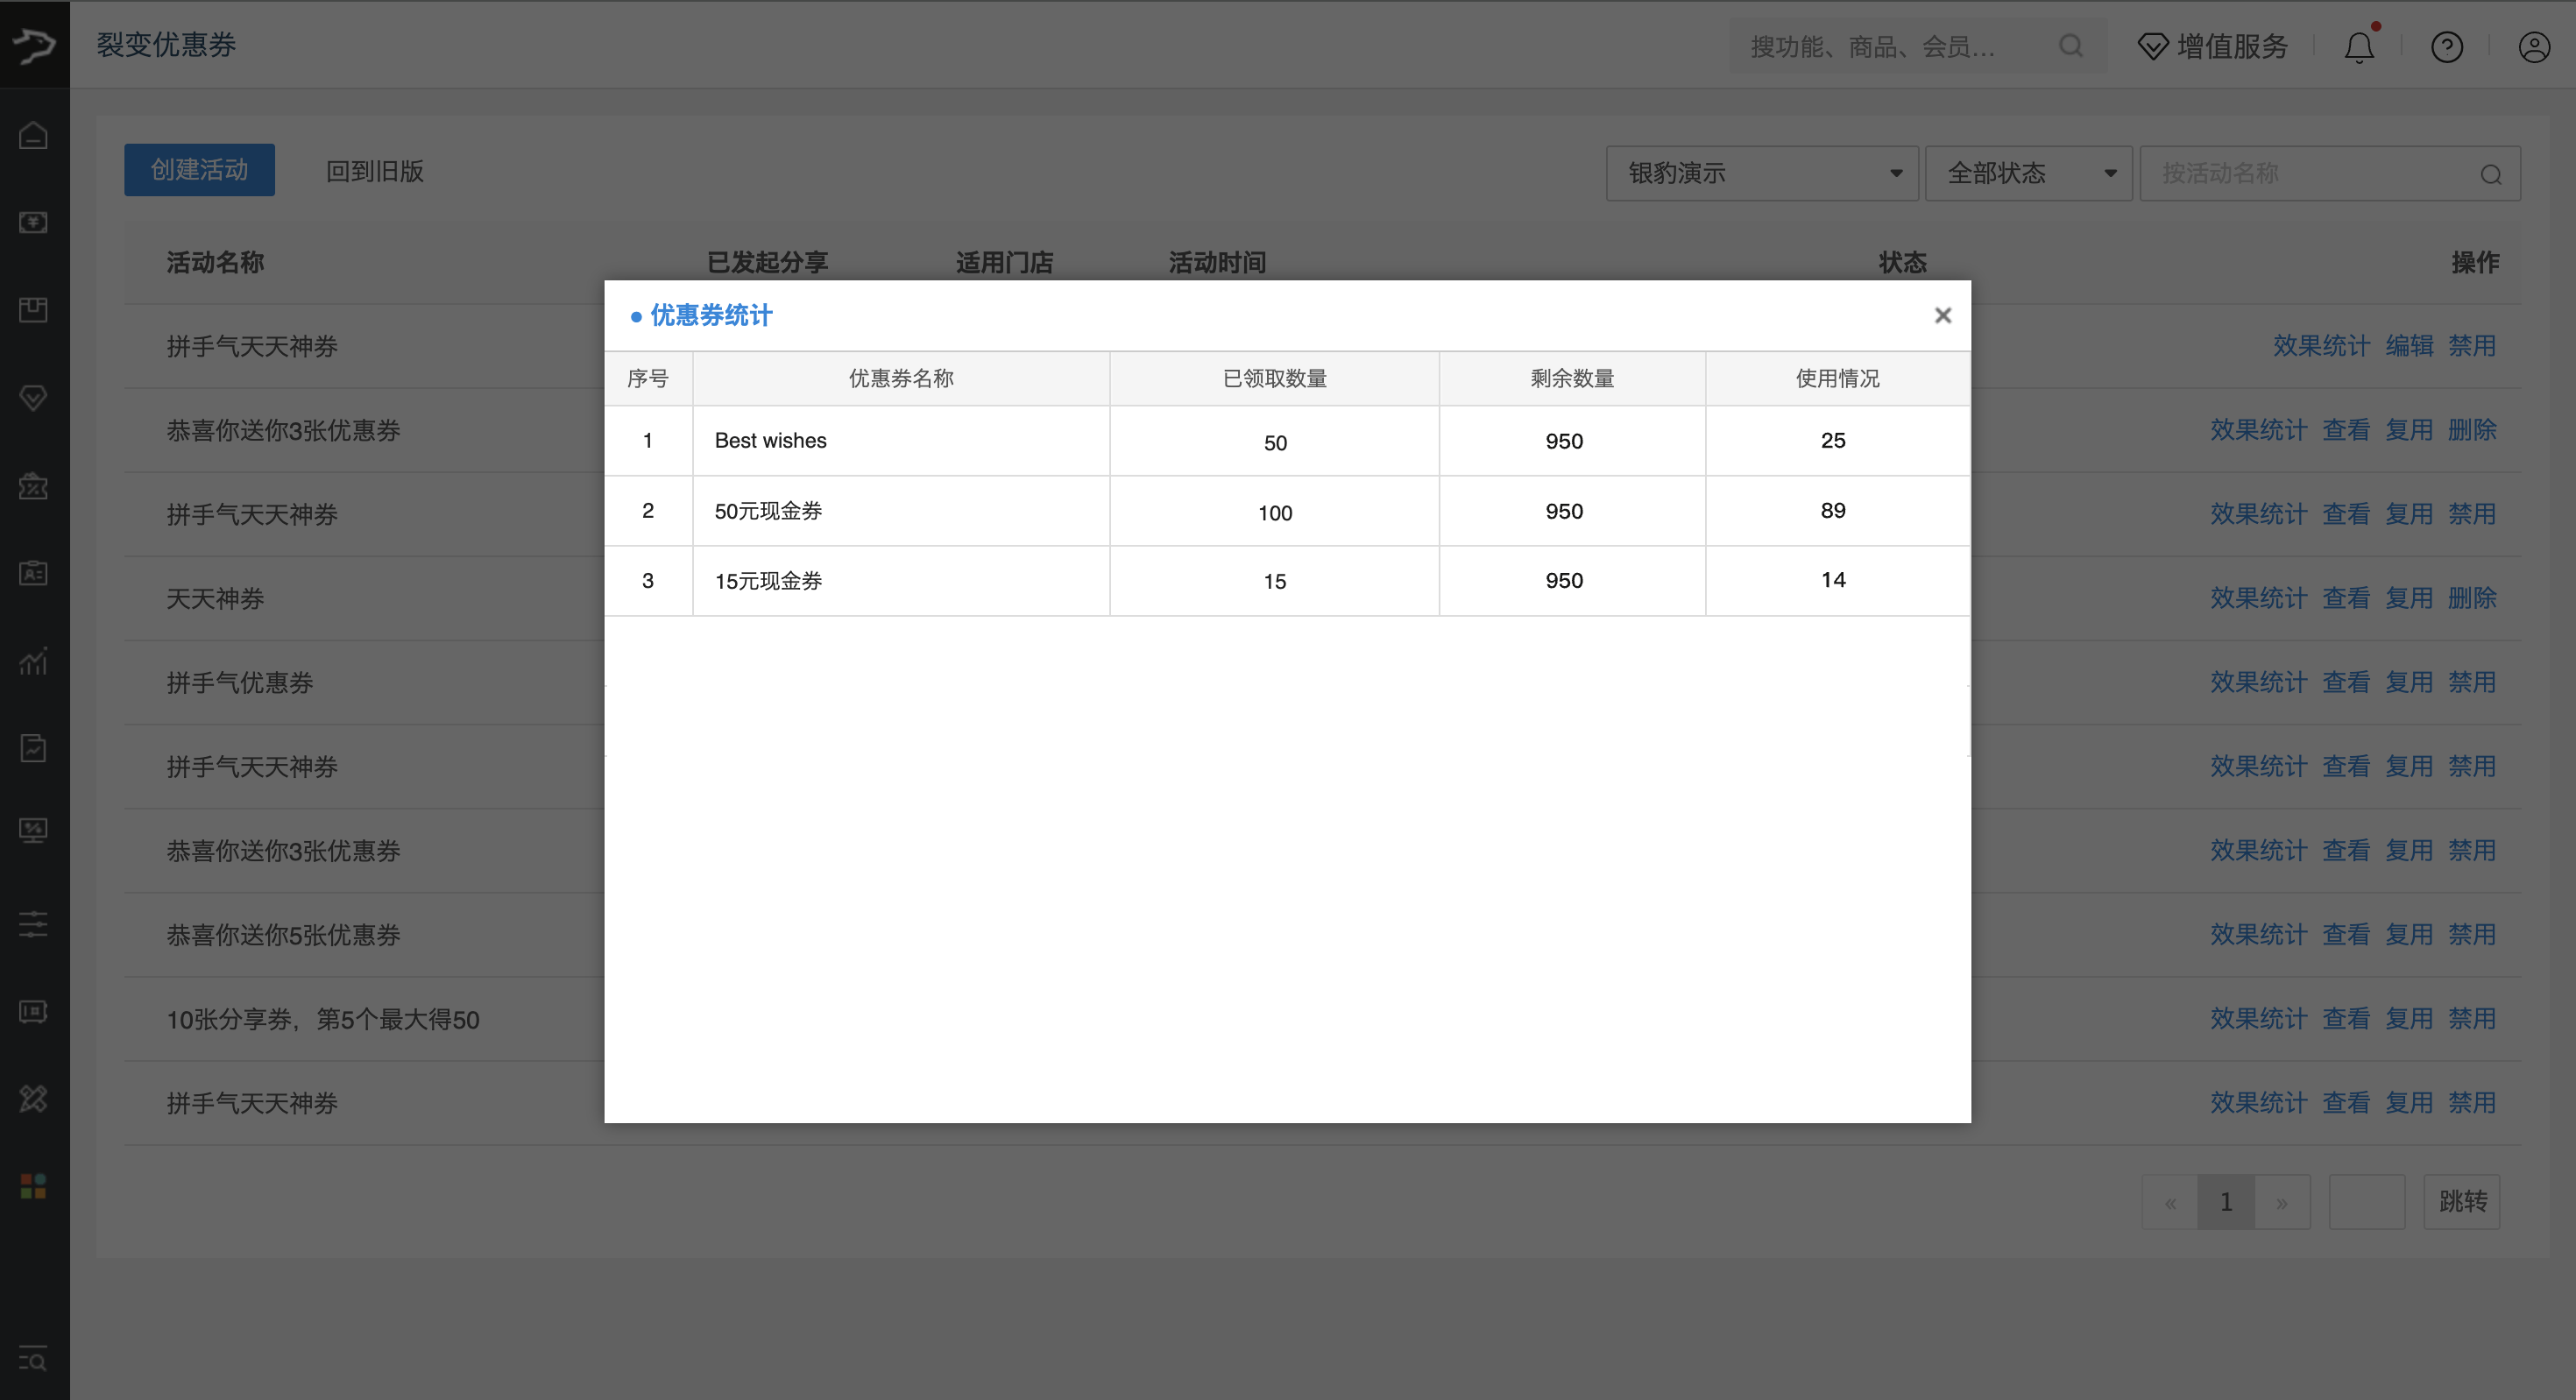Click the 已领取数量 column header
The width and height of the screenshot is (2576, 1400).
(x=1275, y=378)
